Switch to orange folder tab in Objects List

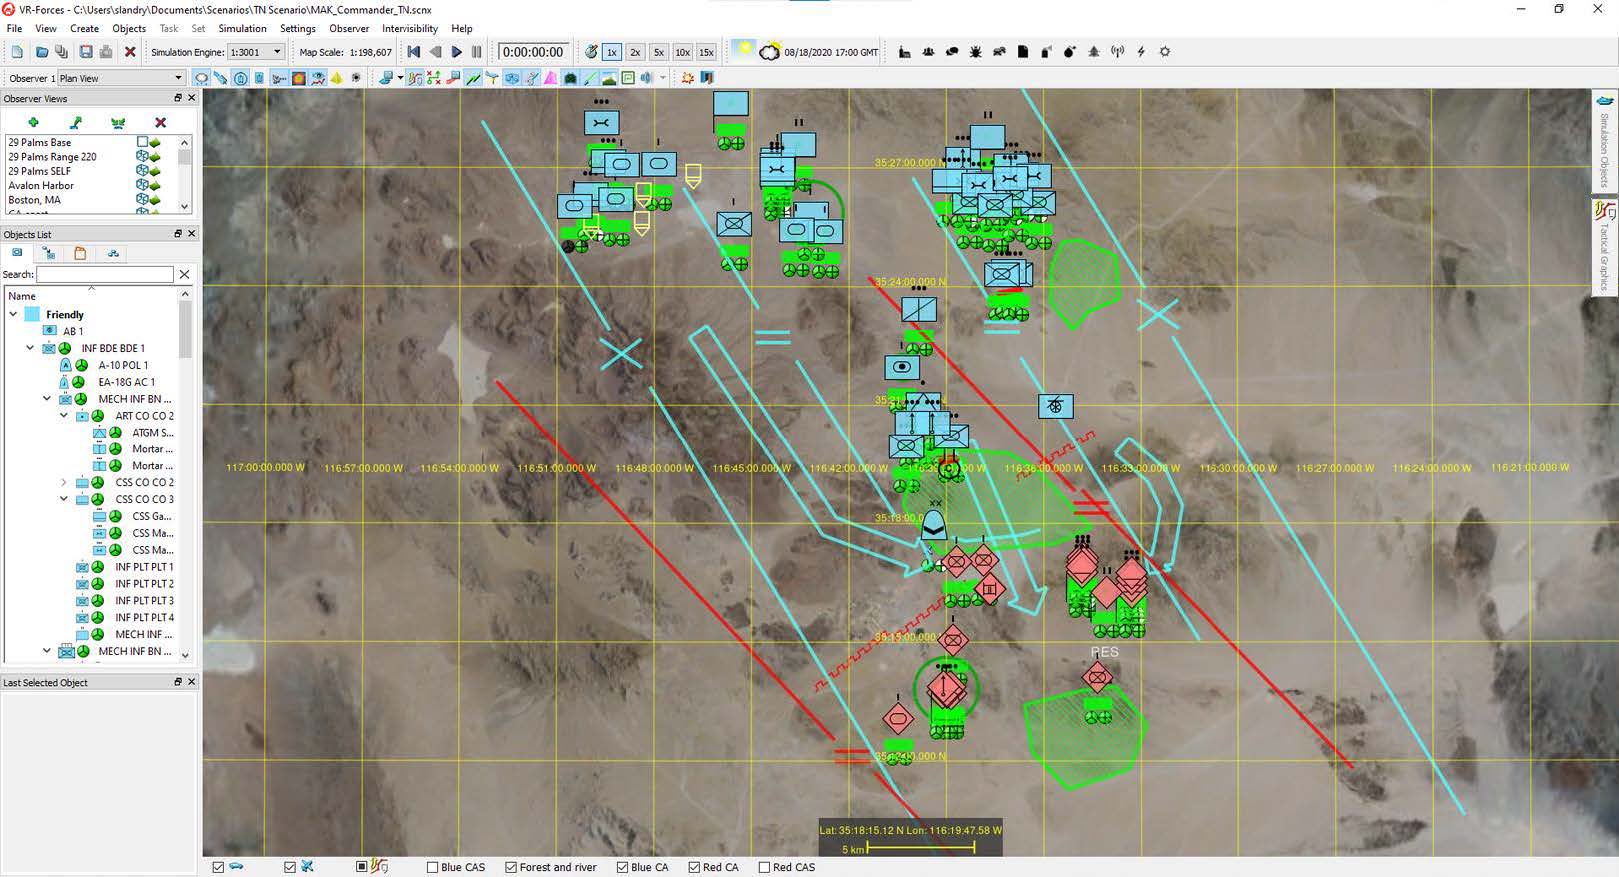tap(80, 253)
